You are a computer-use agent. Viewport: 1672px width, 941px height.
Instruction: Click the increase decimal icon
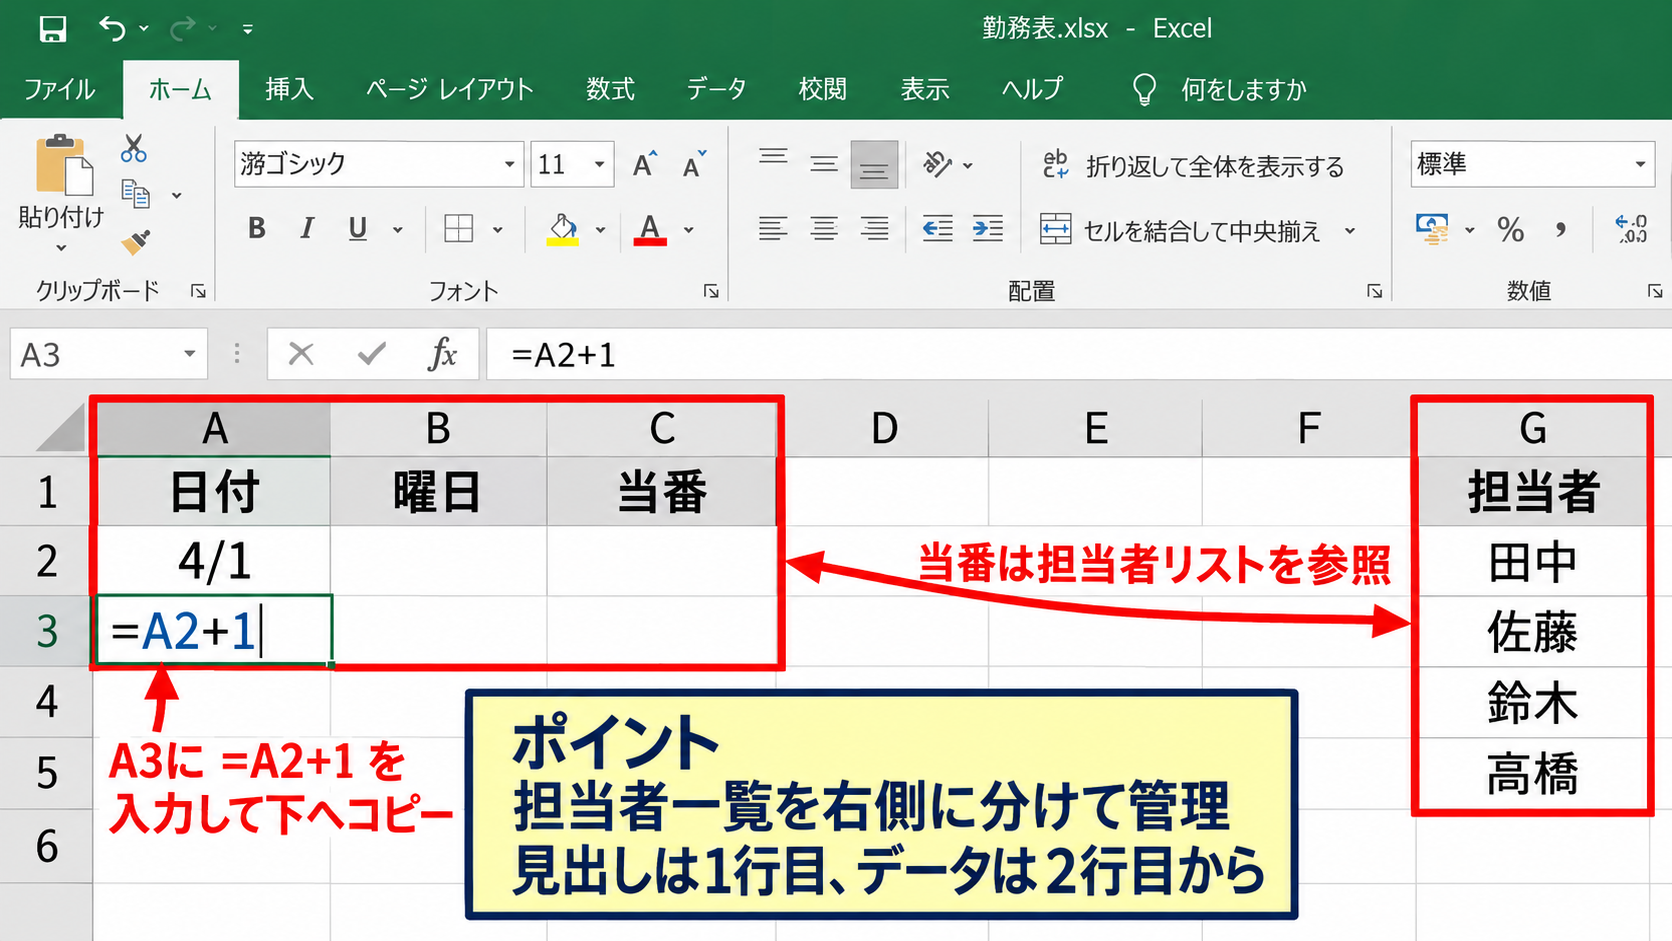(x=1632, y=229)
